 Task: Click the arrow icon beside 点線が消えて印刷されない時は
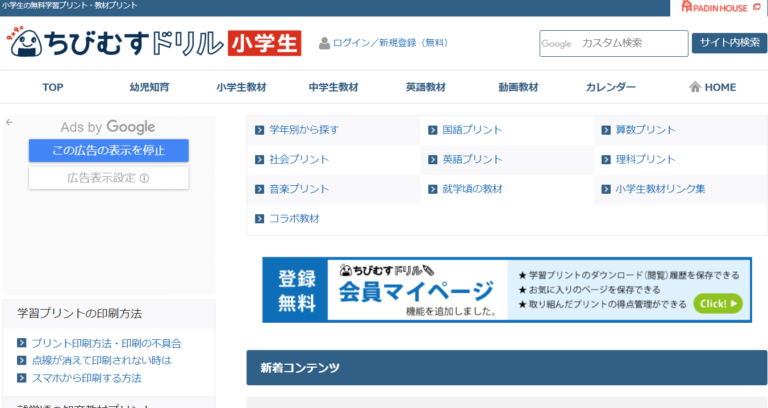coord(22,360)
